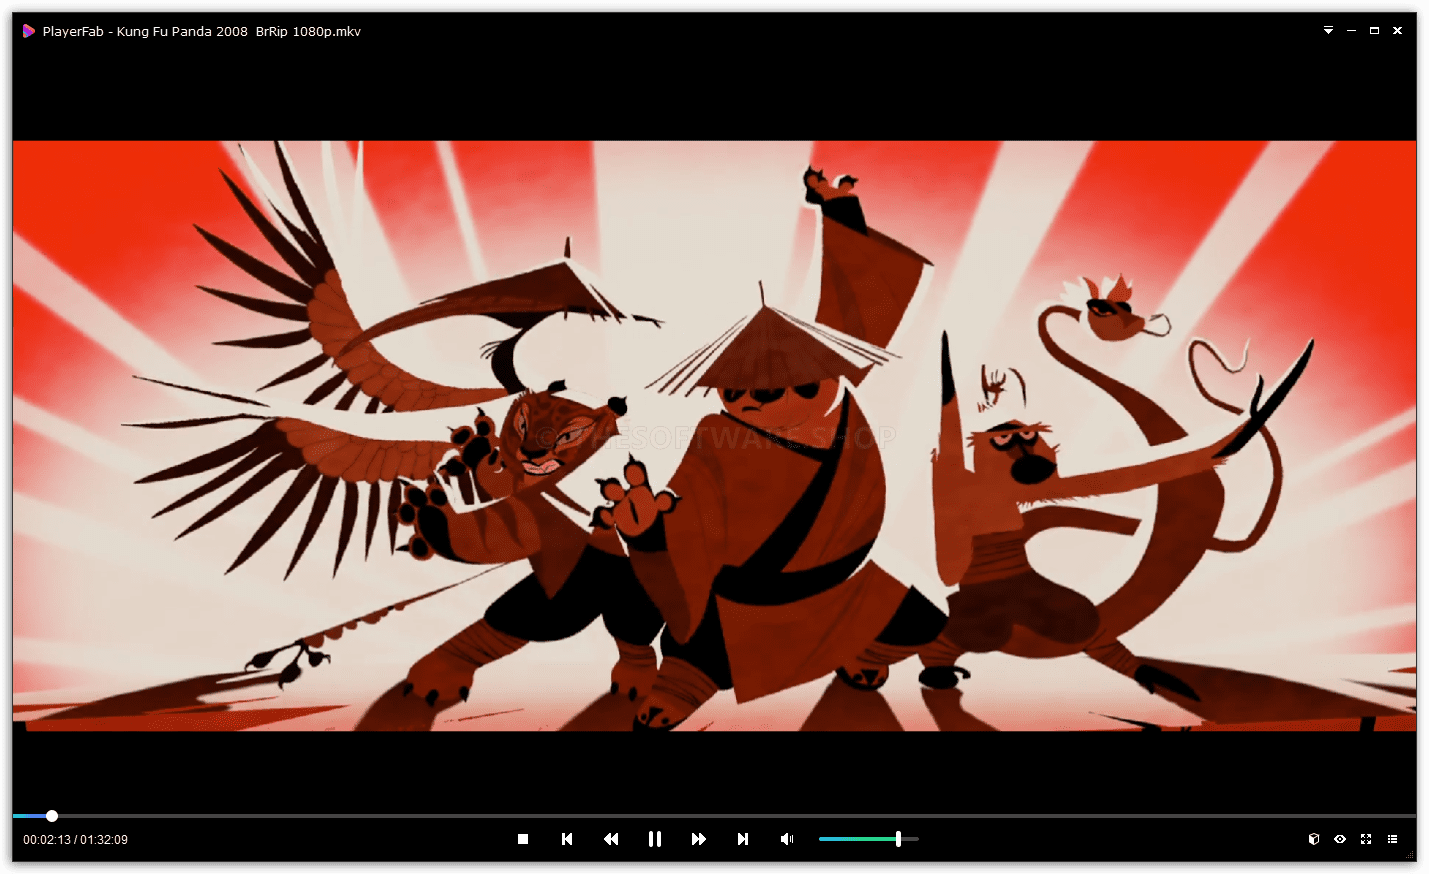The width and height of the screenshot is (1429, 874).
Task: Minimize the PlayerFab window
Action: point(1351,31)
